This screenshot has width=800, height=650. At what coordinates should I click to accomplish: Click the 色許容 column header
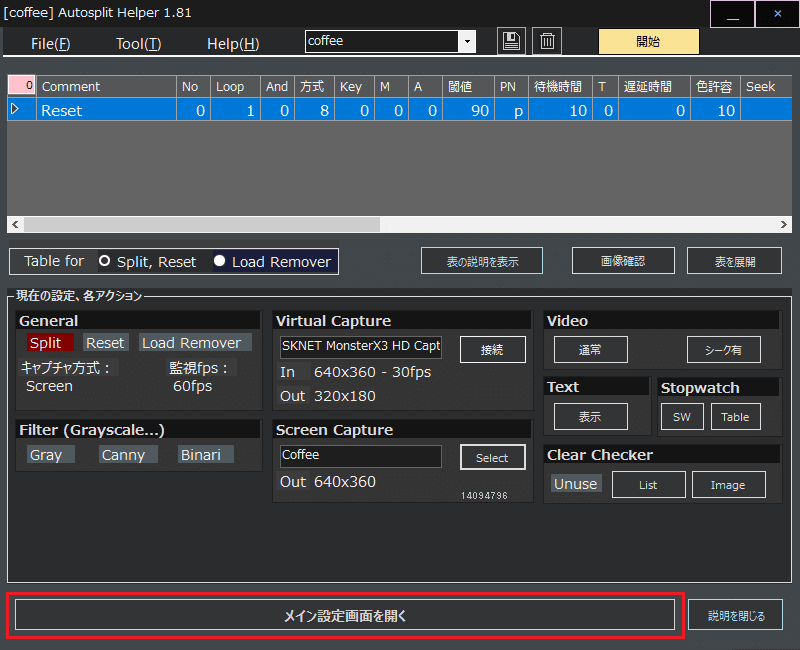tap(715, 86)
